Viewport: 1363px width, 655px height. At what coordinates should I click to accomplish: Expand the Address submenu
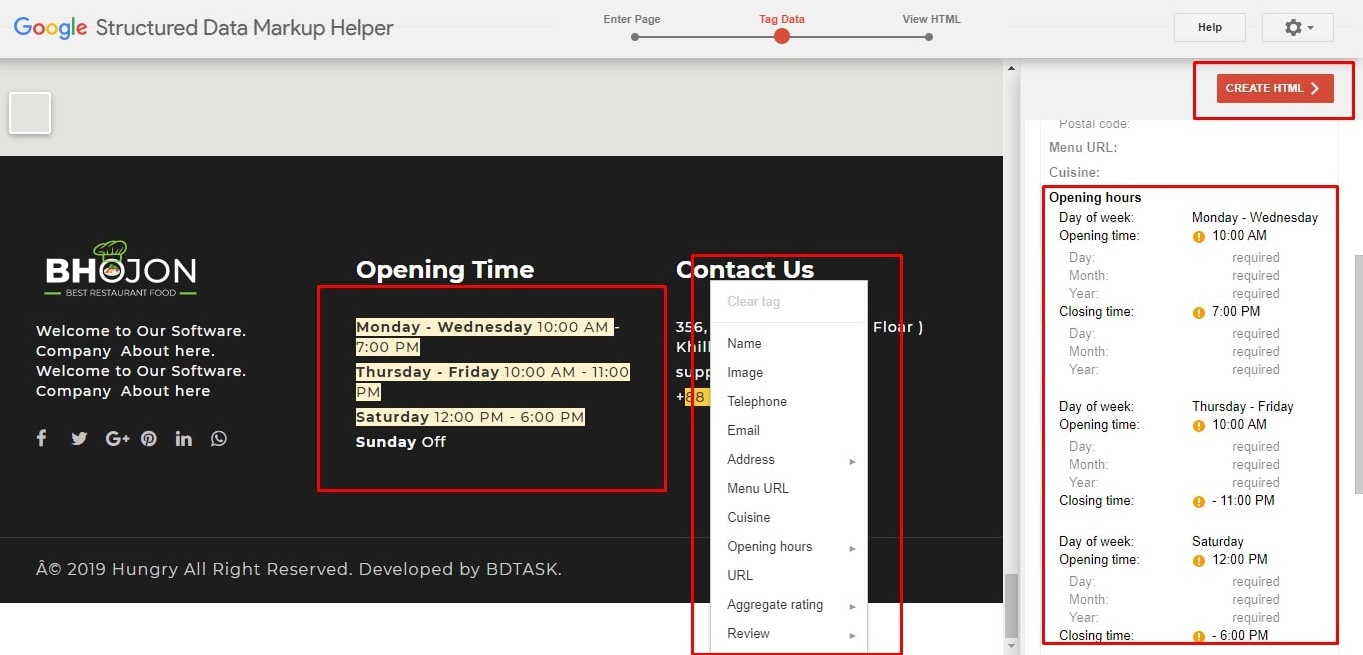[x=788, y=460]
